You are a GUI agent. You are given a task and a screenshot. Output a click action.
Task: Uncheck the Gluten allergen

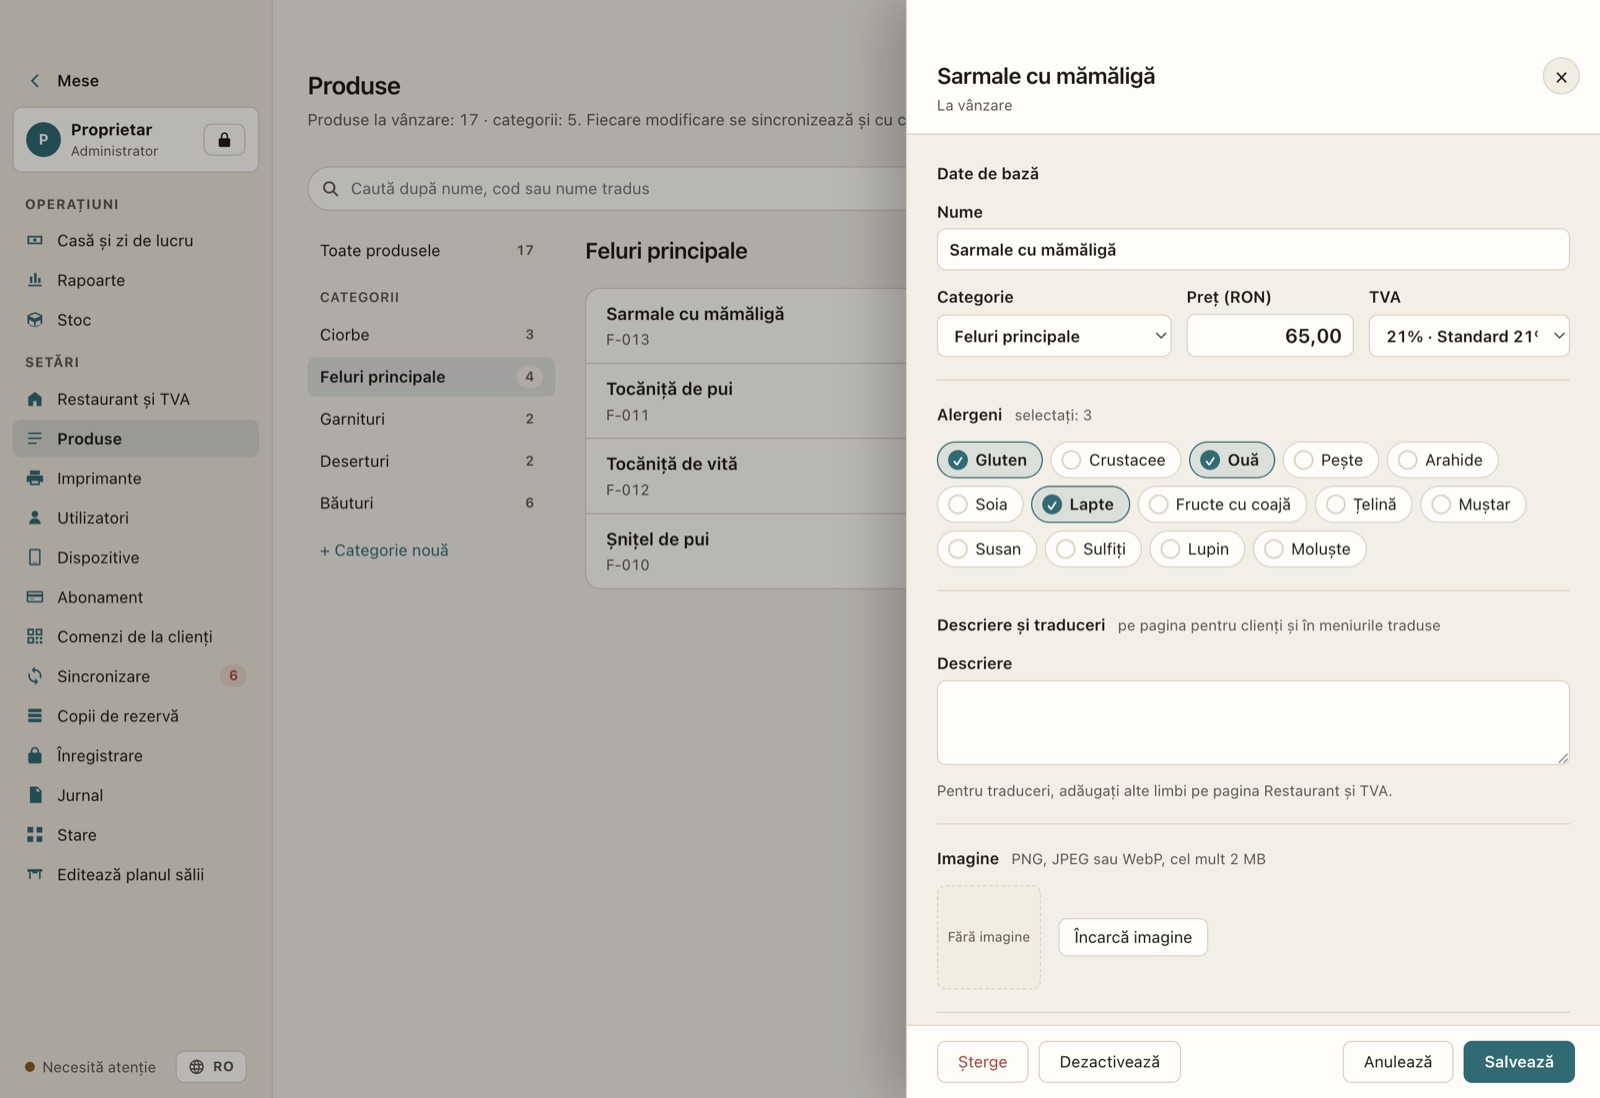click(989, 460)
